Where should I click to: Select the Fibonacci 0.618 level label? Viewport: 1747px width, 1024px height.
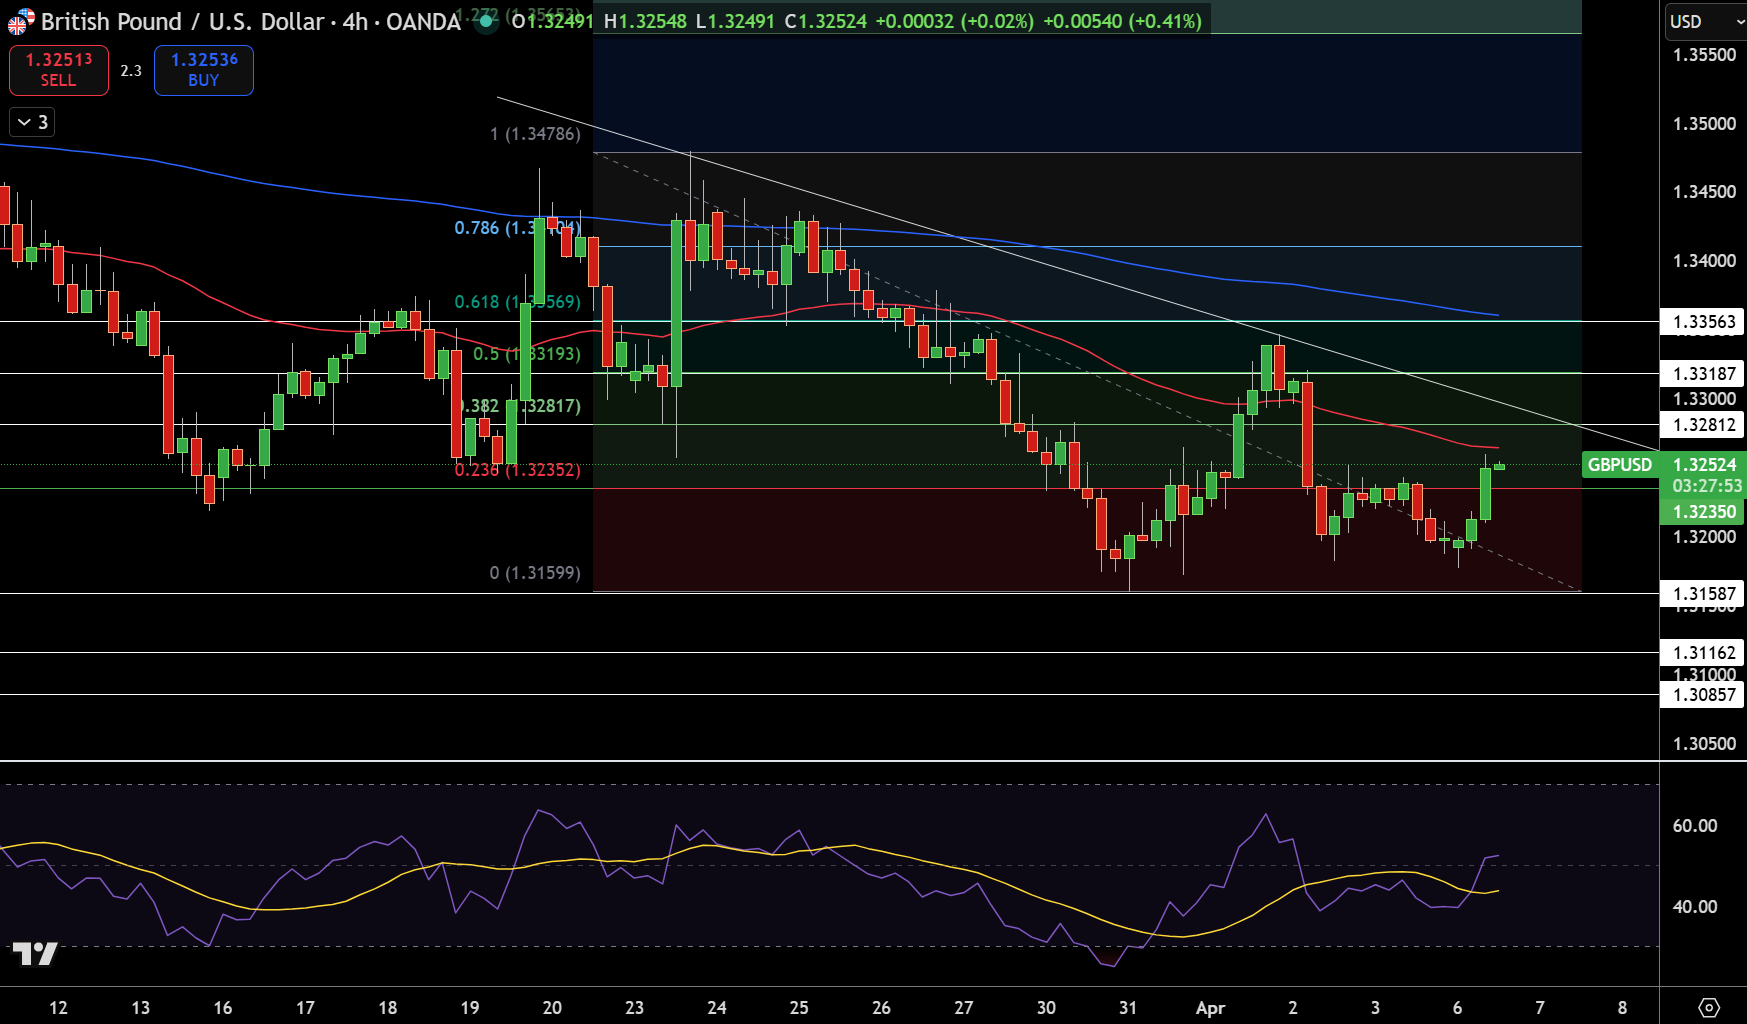[517, 302]
